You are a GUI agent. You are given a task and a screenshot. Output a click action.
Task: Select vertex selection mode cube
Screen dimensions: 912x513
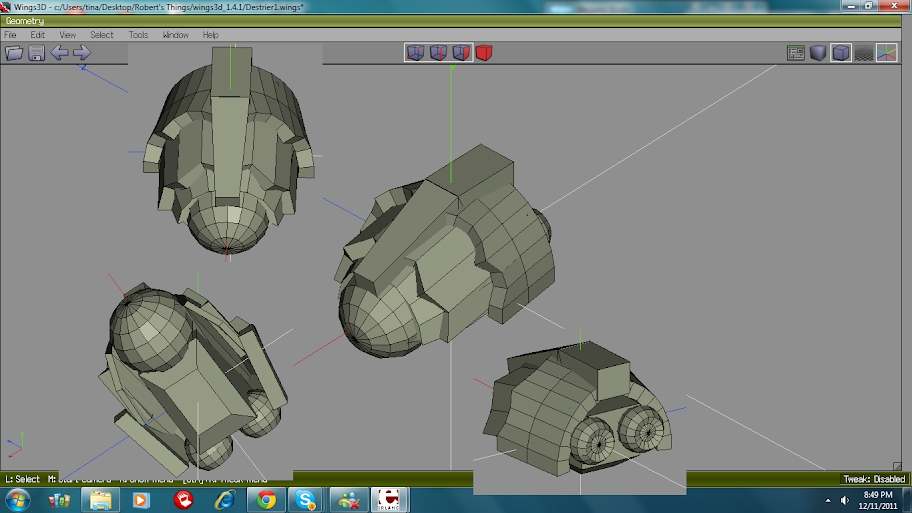[x=415, y=53]
